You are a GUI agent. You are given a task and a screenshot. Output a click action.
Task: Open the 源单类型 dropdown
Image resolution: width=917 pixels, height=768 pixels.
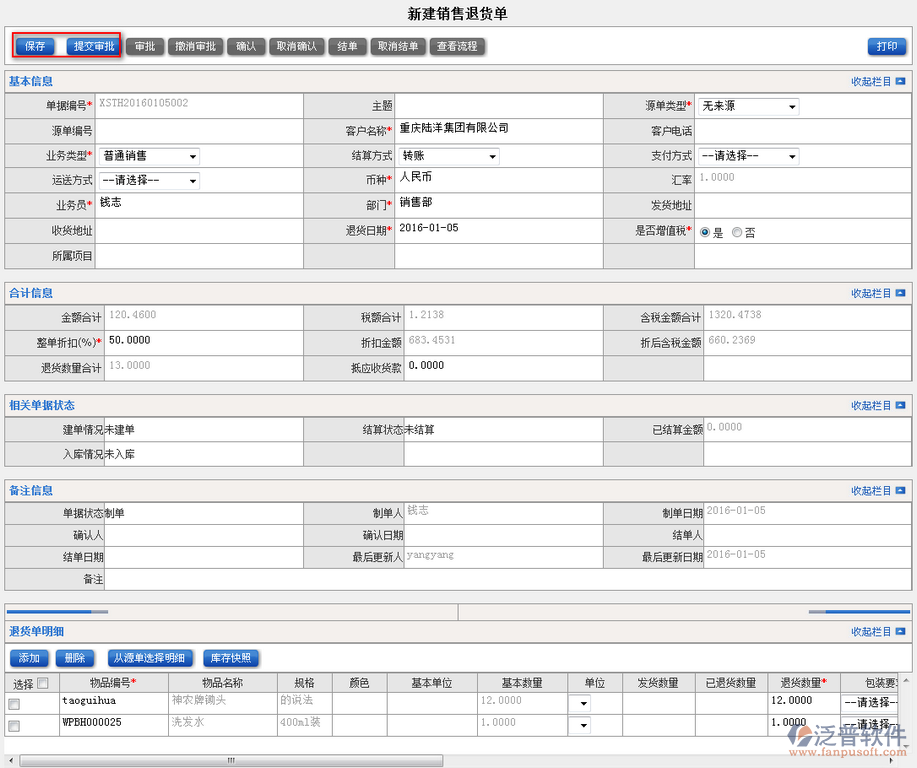pyautogui.click(x=748, y=107)
